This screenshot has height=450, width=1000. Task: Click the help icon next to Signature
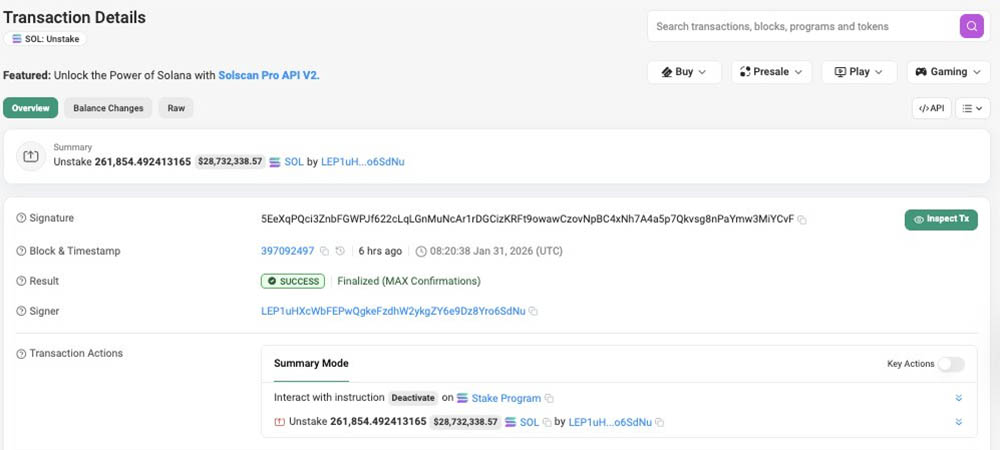coord(21,219)
